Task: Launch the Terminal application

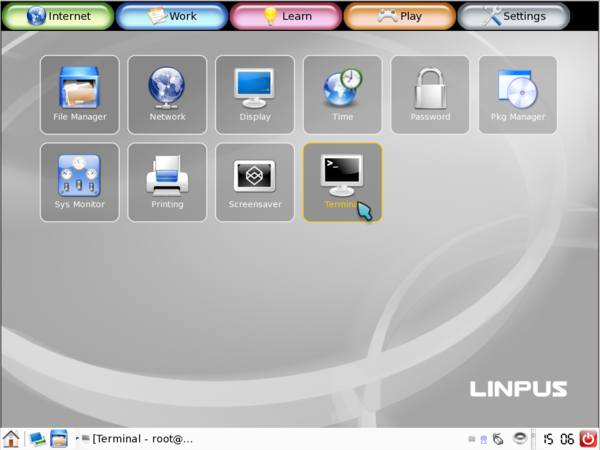Action: pyautogui.click(x=343, y=182)
